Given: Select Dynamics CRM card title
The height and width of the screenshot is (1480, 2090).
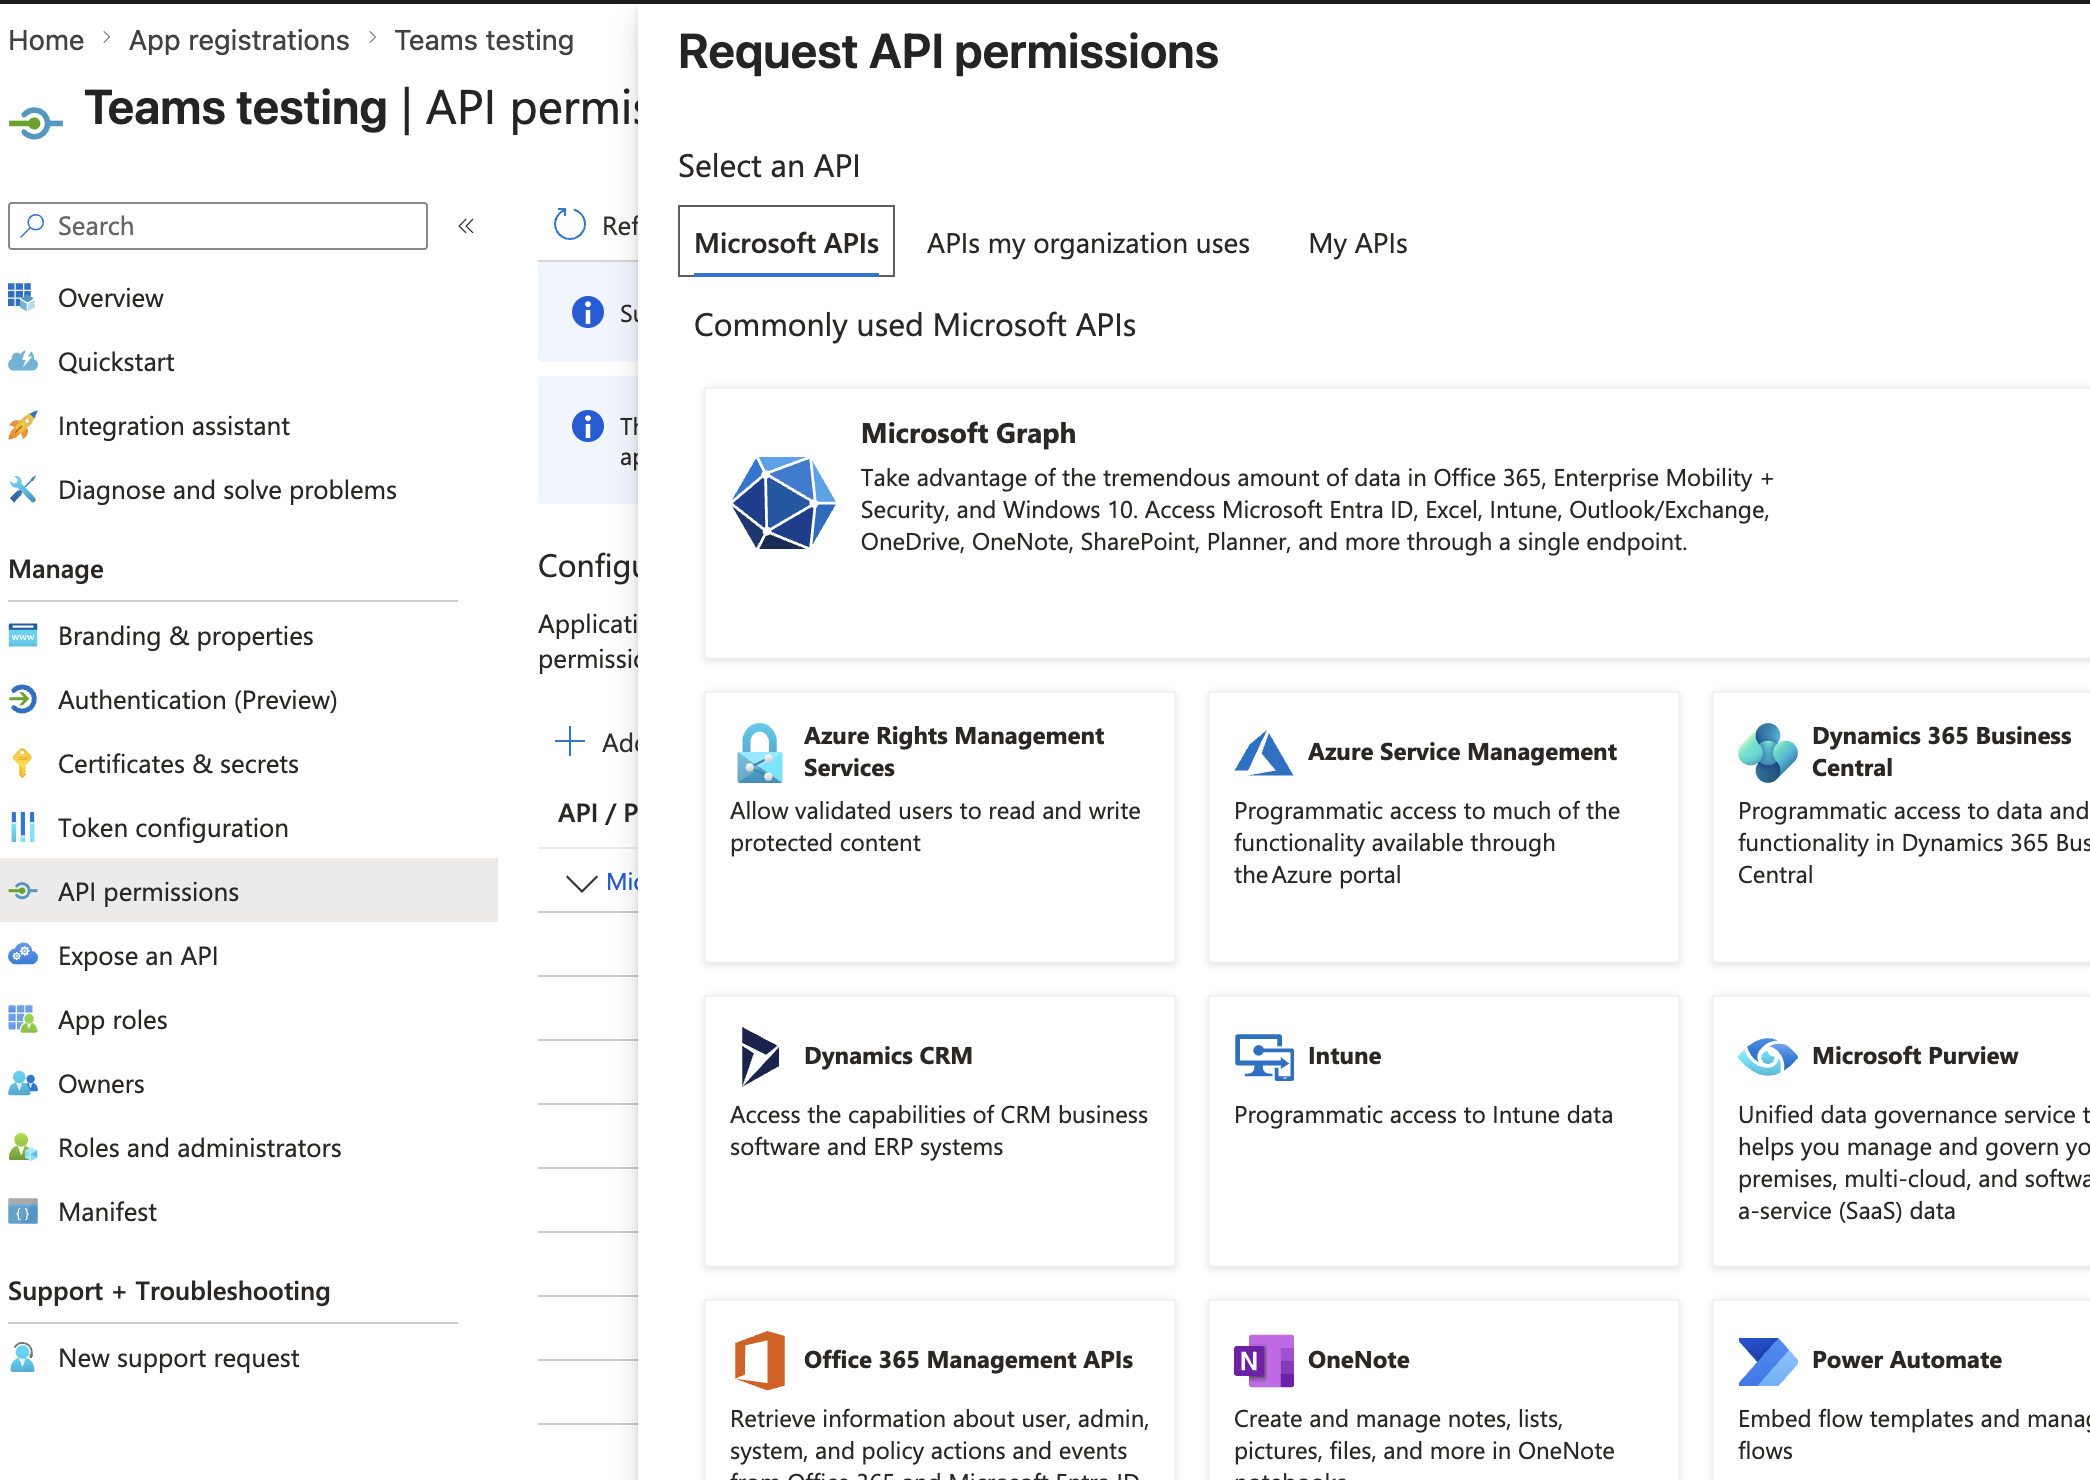Looking at the screenshot, I should pos(888,1055).
